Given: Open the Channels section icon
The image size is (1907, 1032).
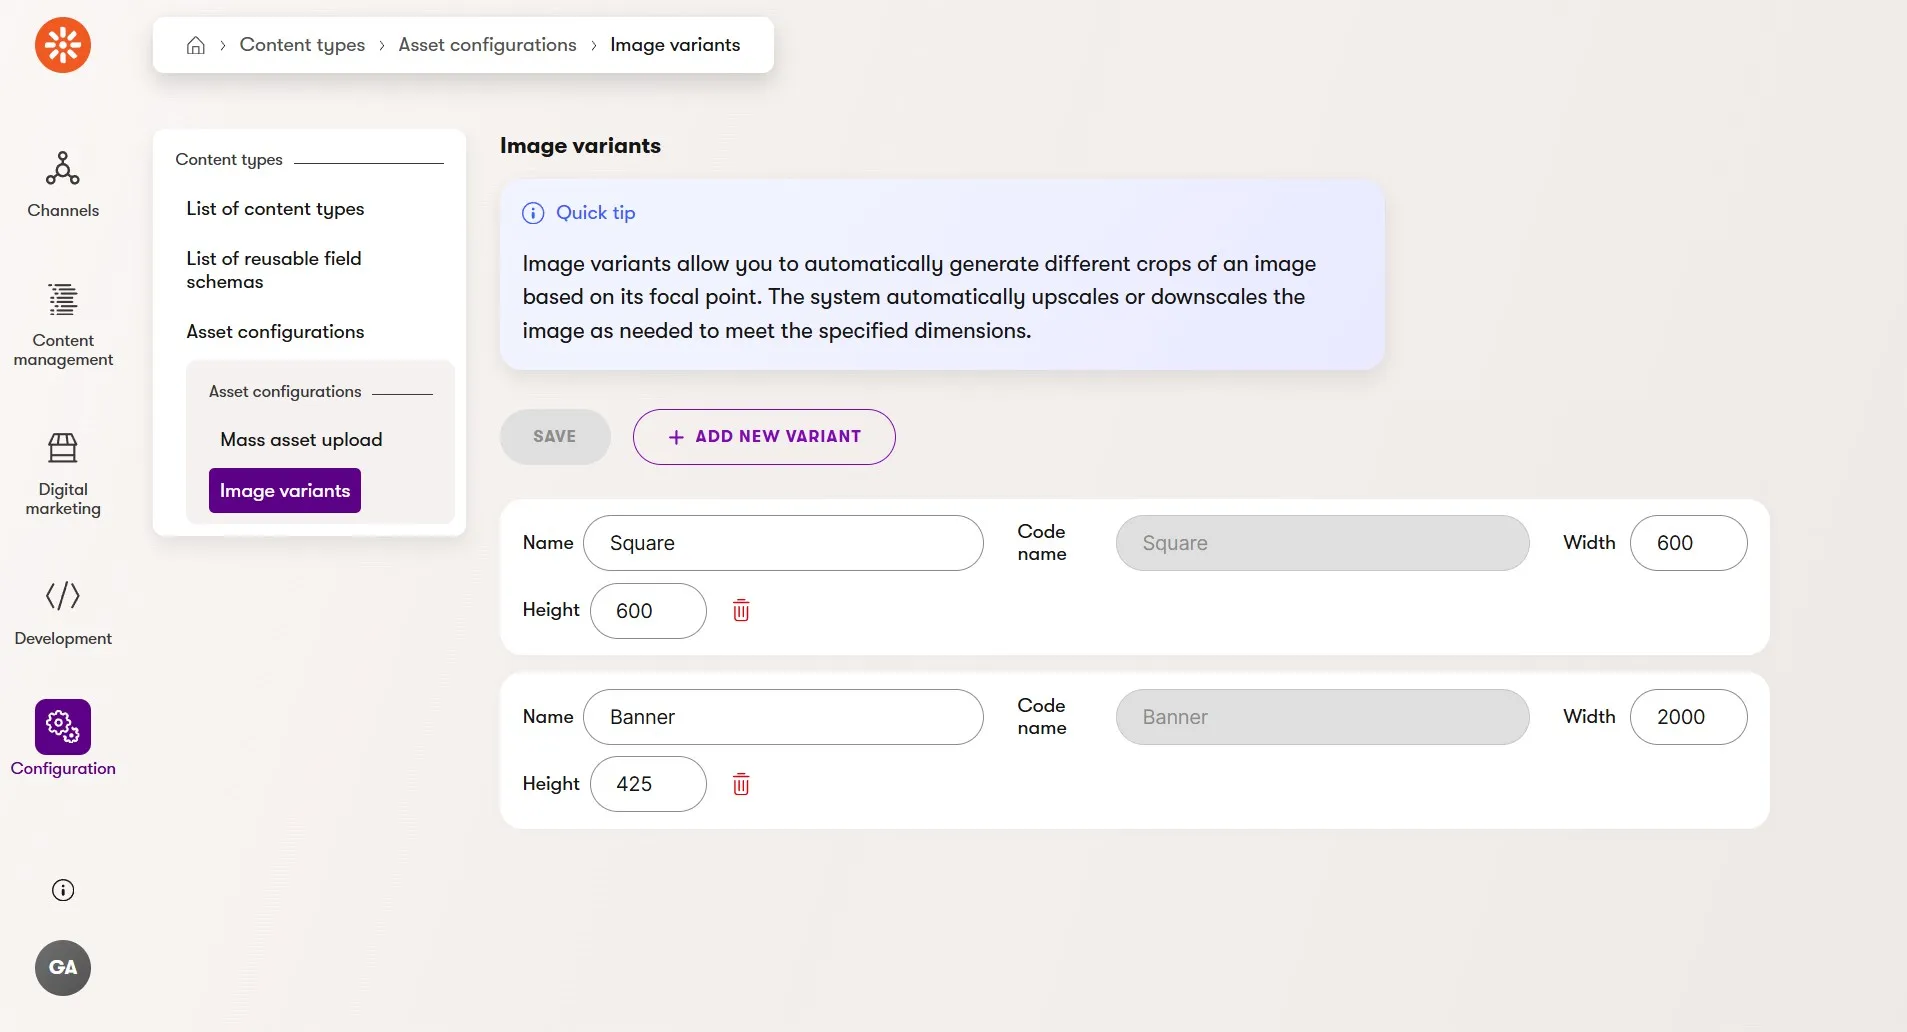Looking at the screenshot, I should pyautogui.click(x=62, y=169).
